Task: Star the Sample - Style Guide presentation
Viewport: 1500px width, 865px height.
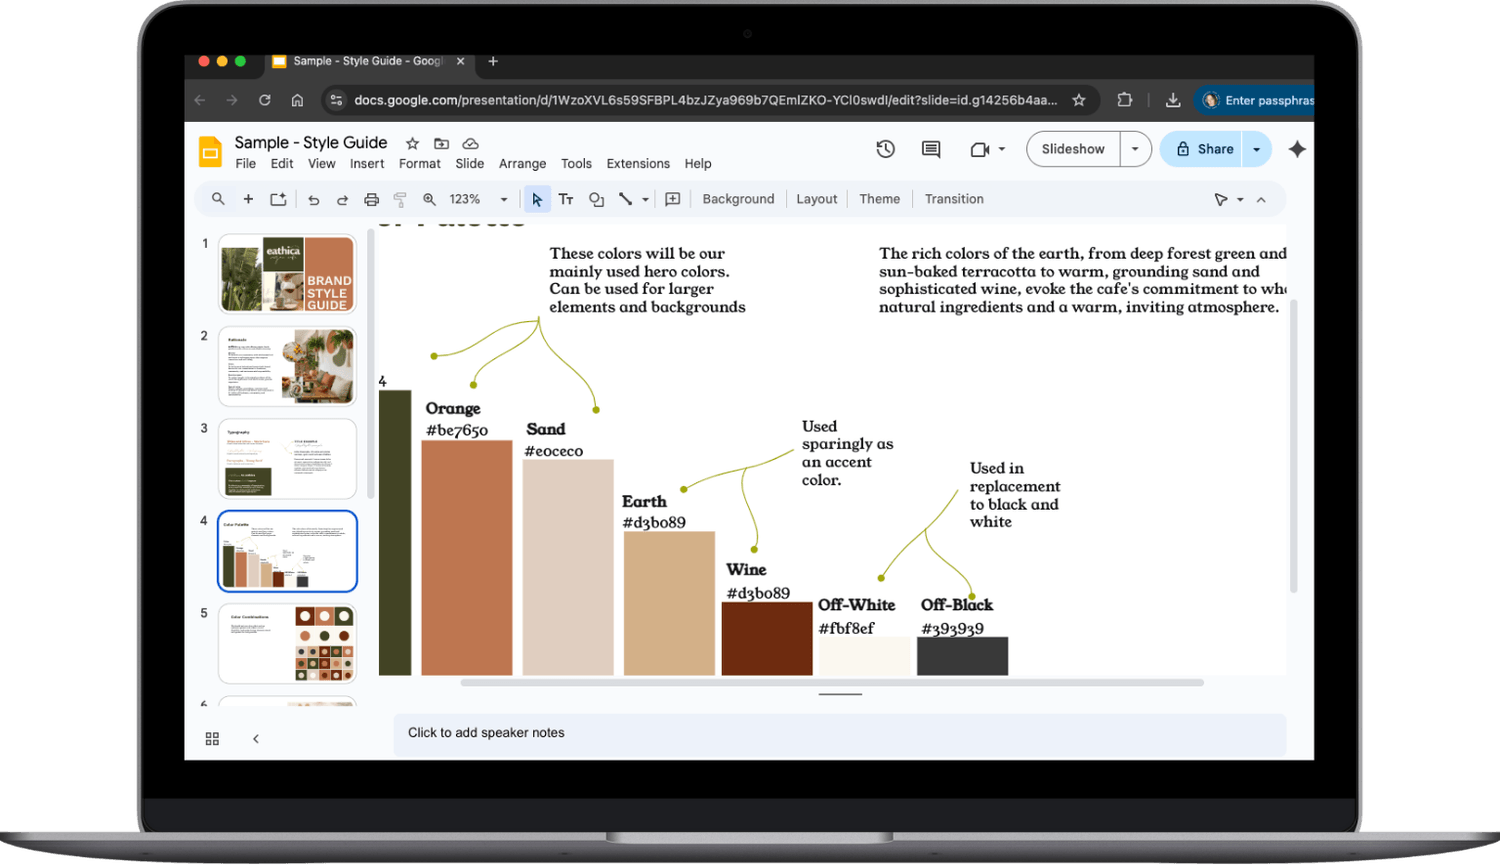Action: click(x=412, y=143)
